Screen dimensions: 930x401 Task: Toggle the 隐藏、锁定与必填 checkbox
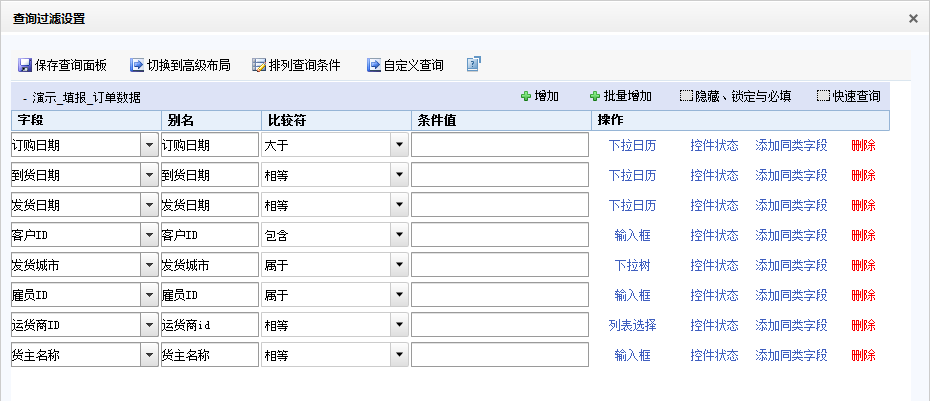pos(686,96)
